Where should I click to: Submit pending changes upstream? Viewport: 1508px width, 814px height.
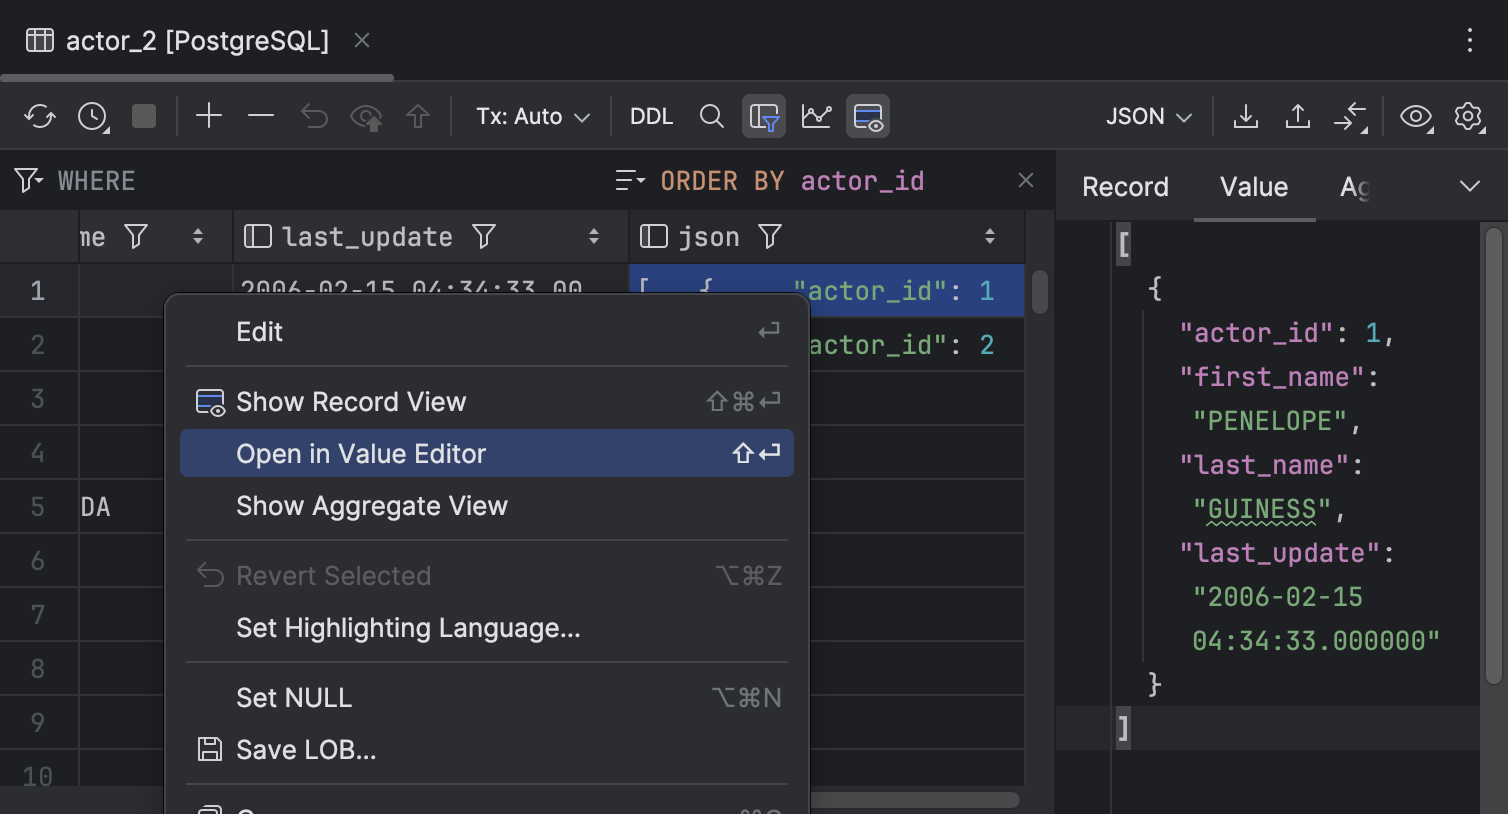tap(419, 116)
